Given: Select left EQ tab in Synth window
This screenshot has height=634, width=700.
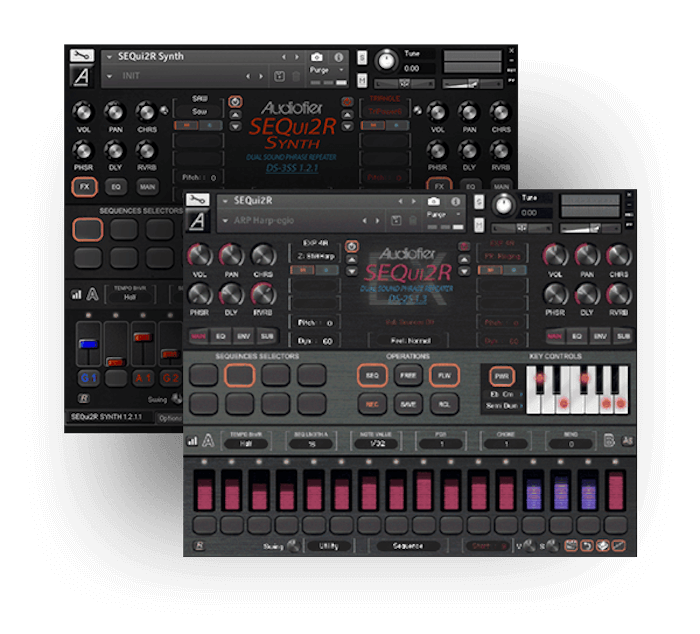Looking at the screenshot, I should [x=116, y=187].
